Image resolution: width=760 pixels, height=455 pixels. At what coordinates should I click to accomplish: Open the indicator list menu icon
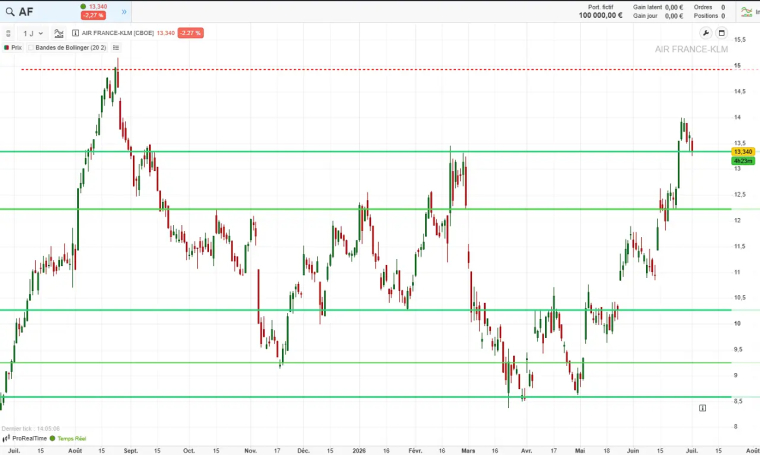pyautogui.click(x=116, y=47)
